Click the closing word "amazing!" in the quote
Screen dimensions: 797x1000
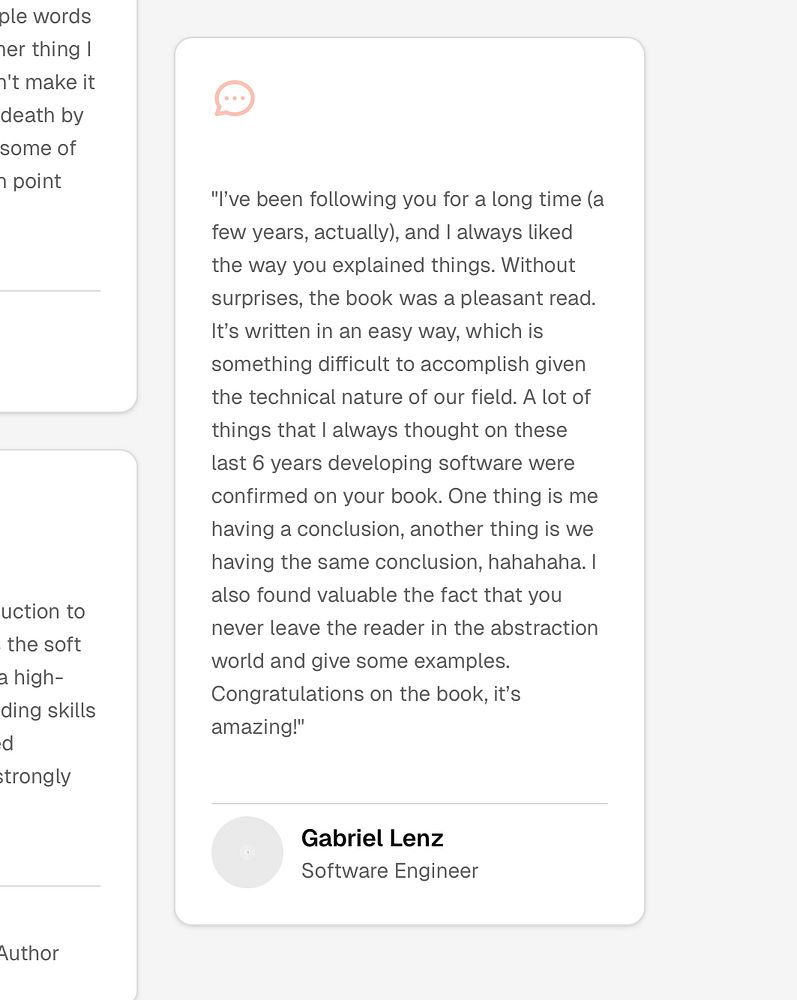click(x=256, y=727)
